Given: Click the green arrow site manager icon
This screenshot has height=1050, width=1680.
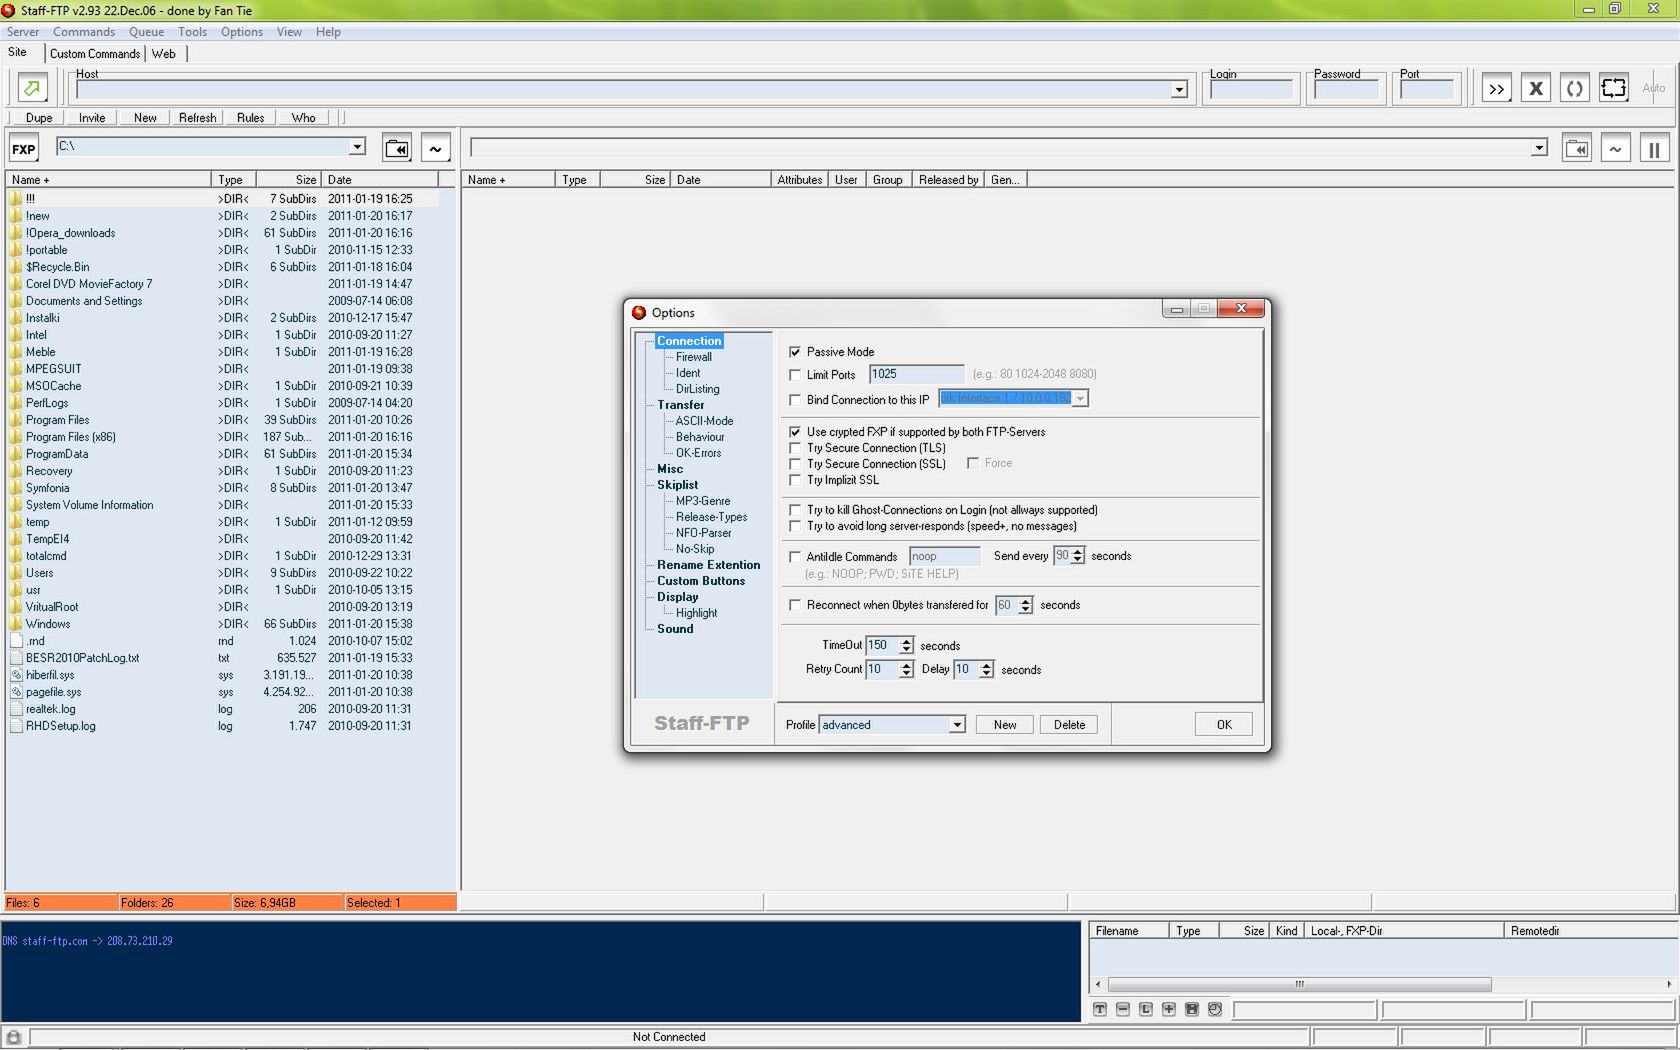Looking at the screenshot, I should pos(32,88).
